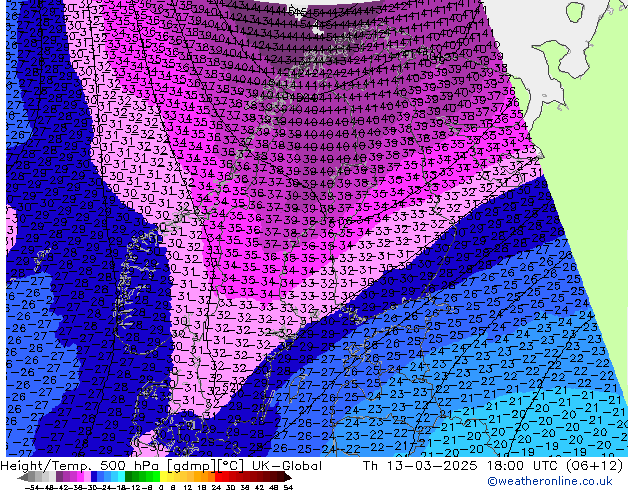
Task: Click the weatheronline.co.uk copyright link
Action: [x=549, y=481]
